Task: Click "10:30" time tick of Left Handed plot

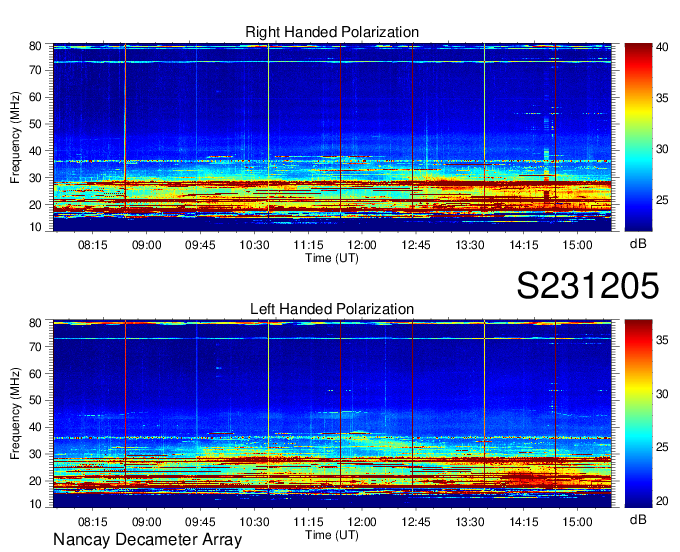Action: point(254,522)
